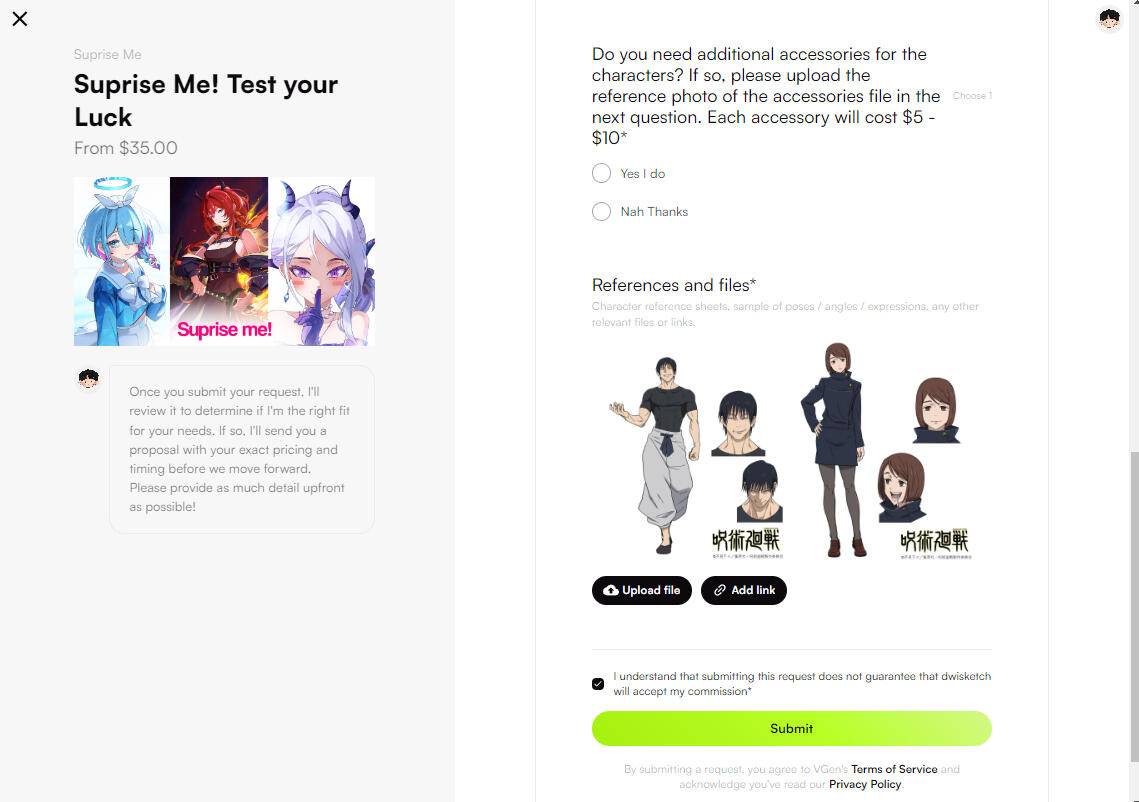Uncheck the commission acknowledgement checkbox

click(598, 684)
